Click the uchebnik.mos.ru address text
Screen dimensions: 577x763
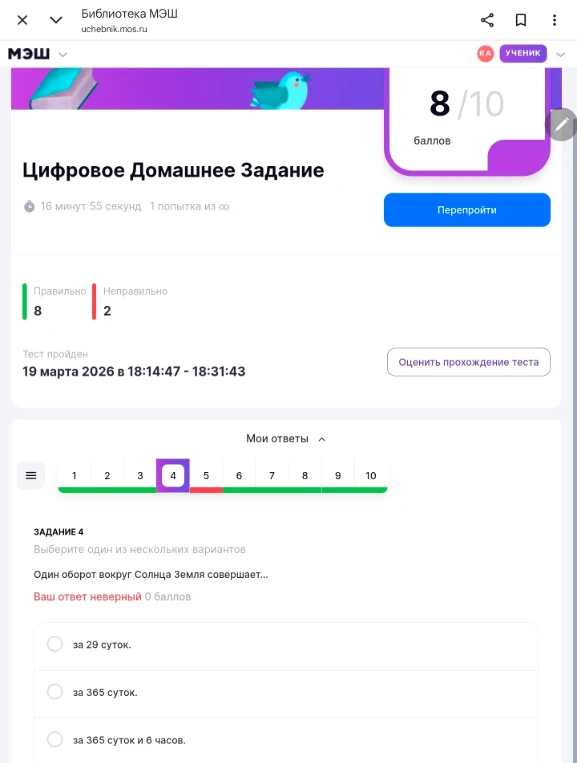pos(114,29)
